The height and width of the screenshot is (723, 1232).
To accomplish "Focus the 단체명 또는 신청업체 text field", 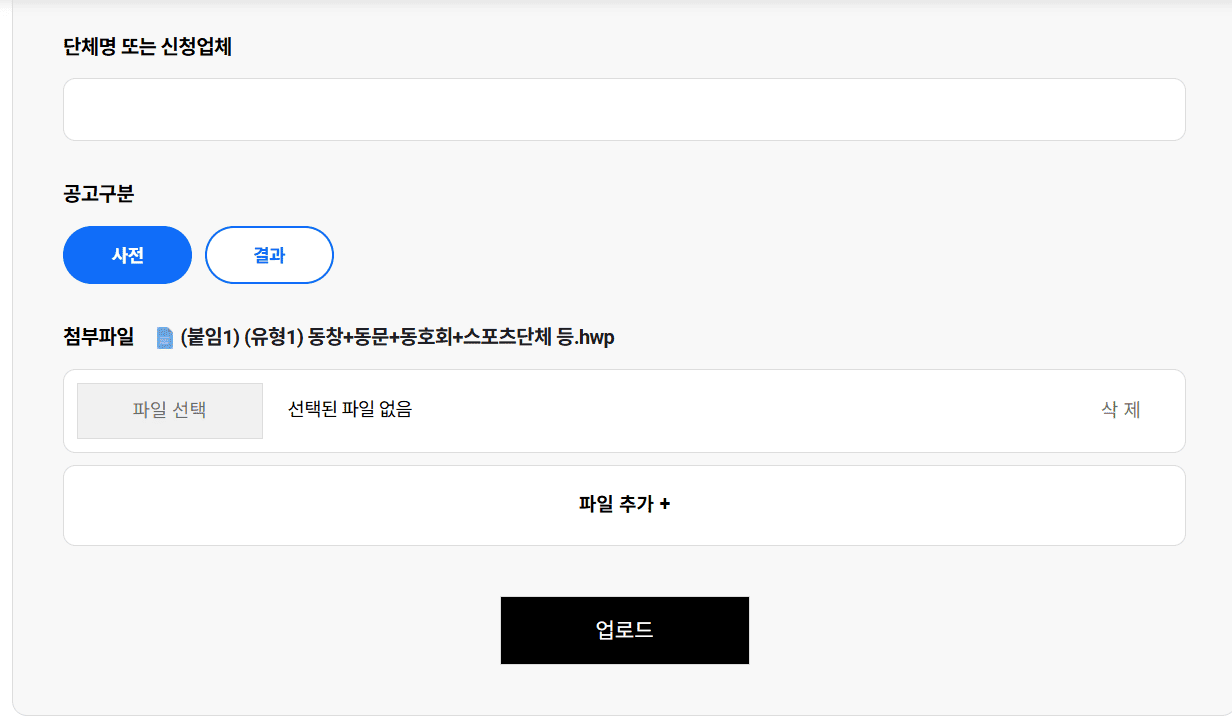I will pyautogui.click(x=624, y=109).
